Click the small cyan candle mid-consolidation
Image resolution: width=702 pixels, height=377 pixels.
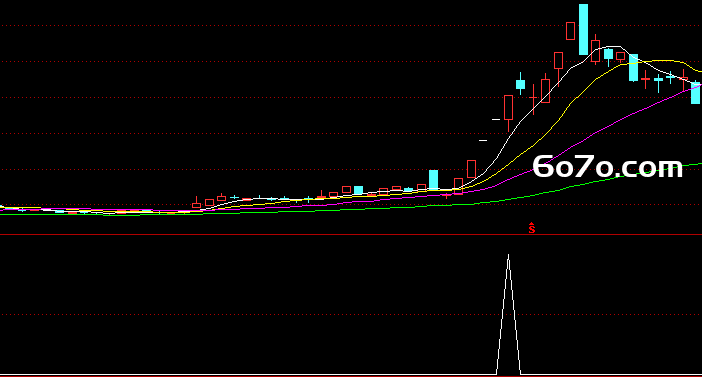(358, 190)
